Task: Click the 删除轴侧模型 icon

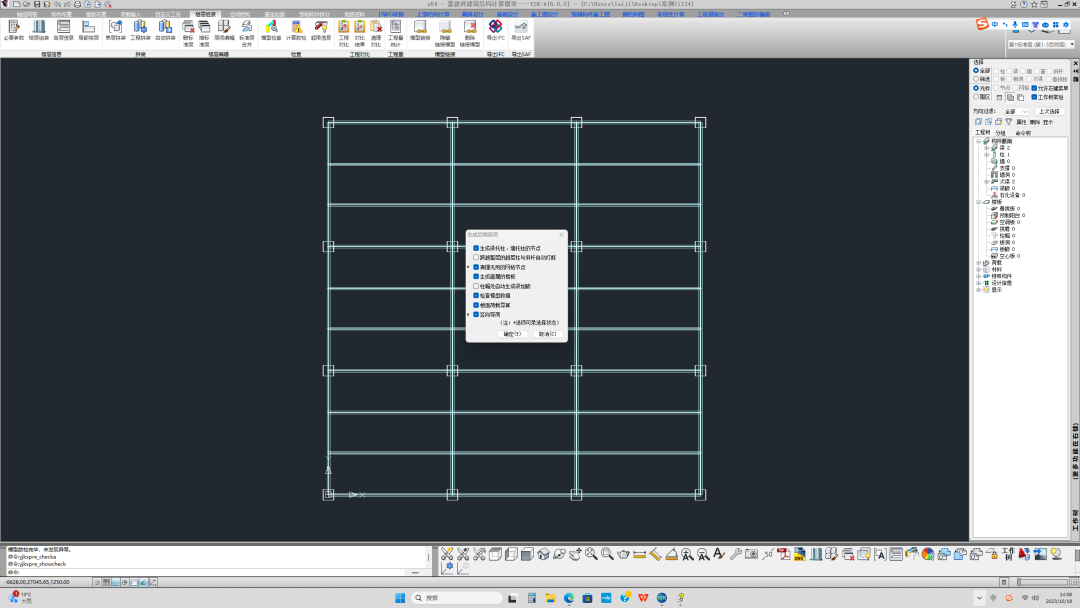Action: point(470,33)
